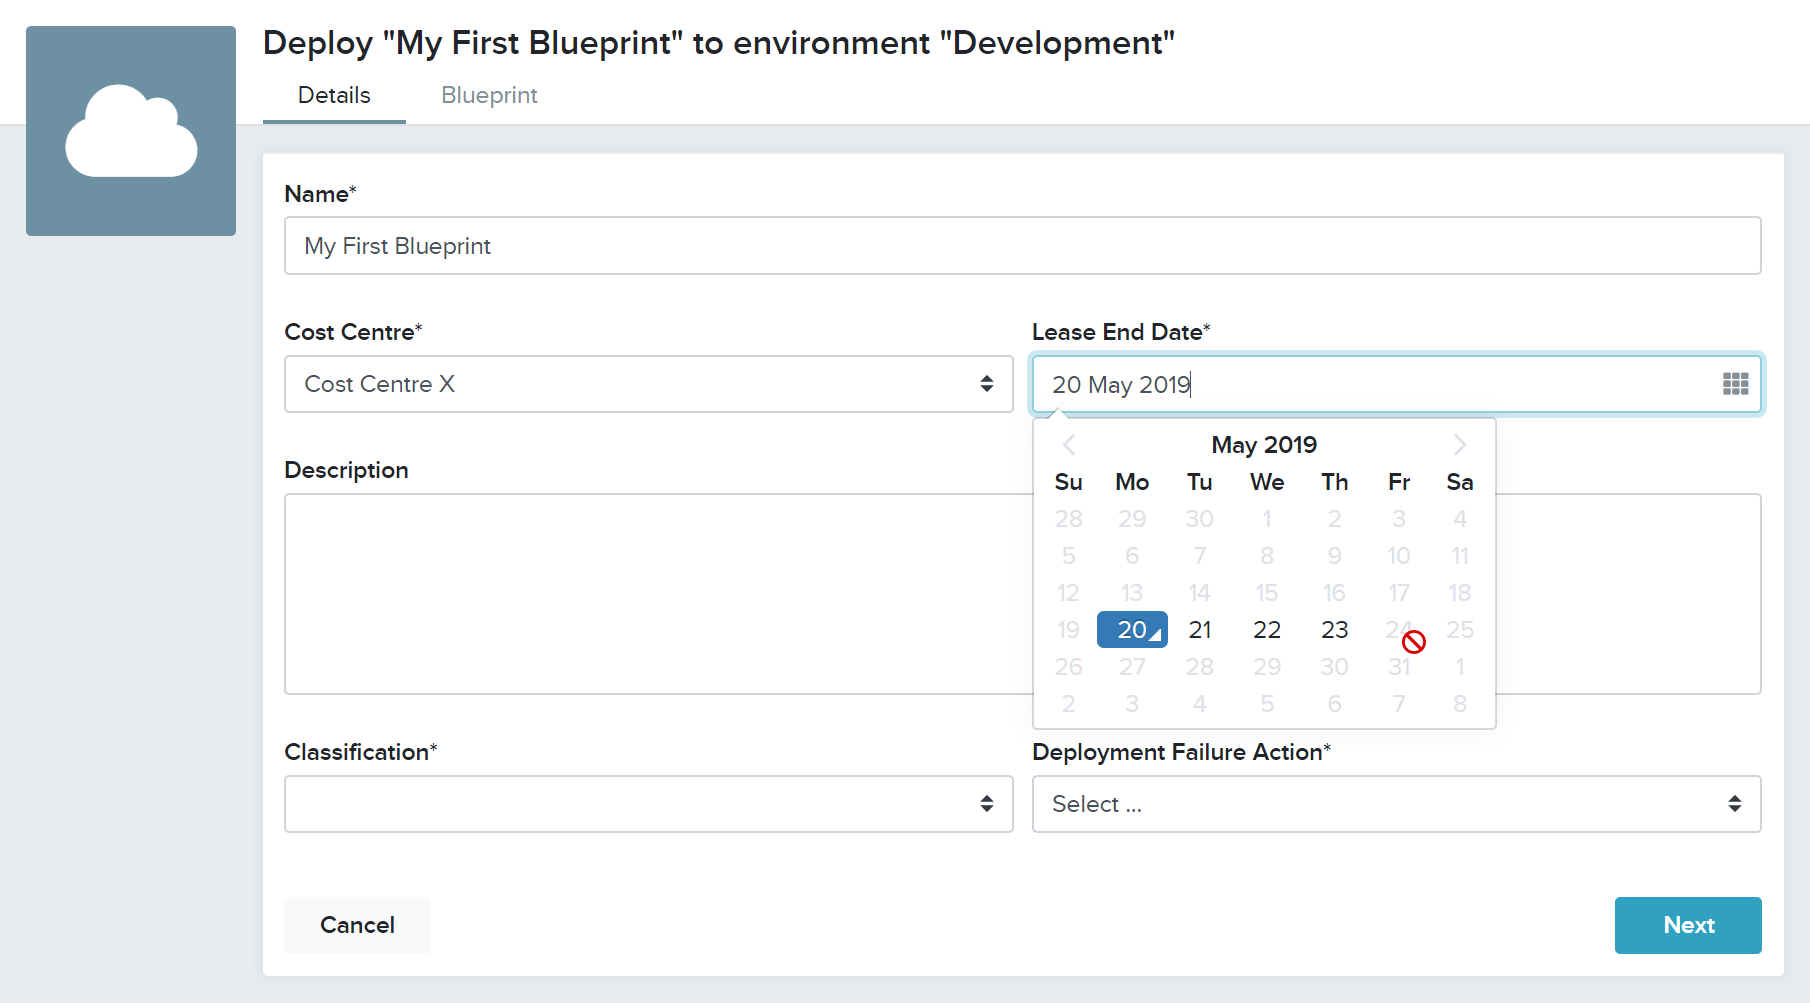Image resolution: width=1810 pixels, height=1003 pixels.
Task: Open the Cost Centre dropdown
Action: click(x=649, y=384)
